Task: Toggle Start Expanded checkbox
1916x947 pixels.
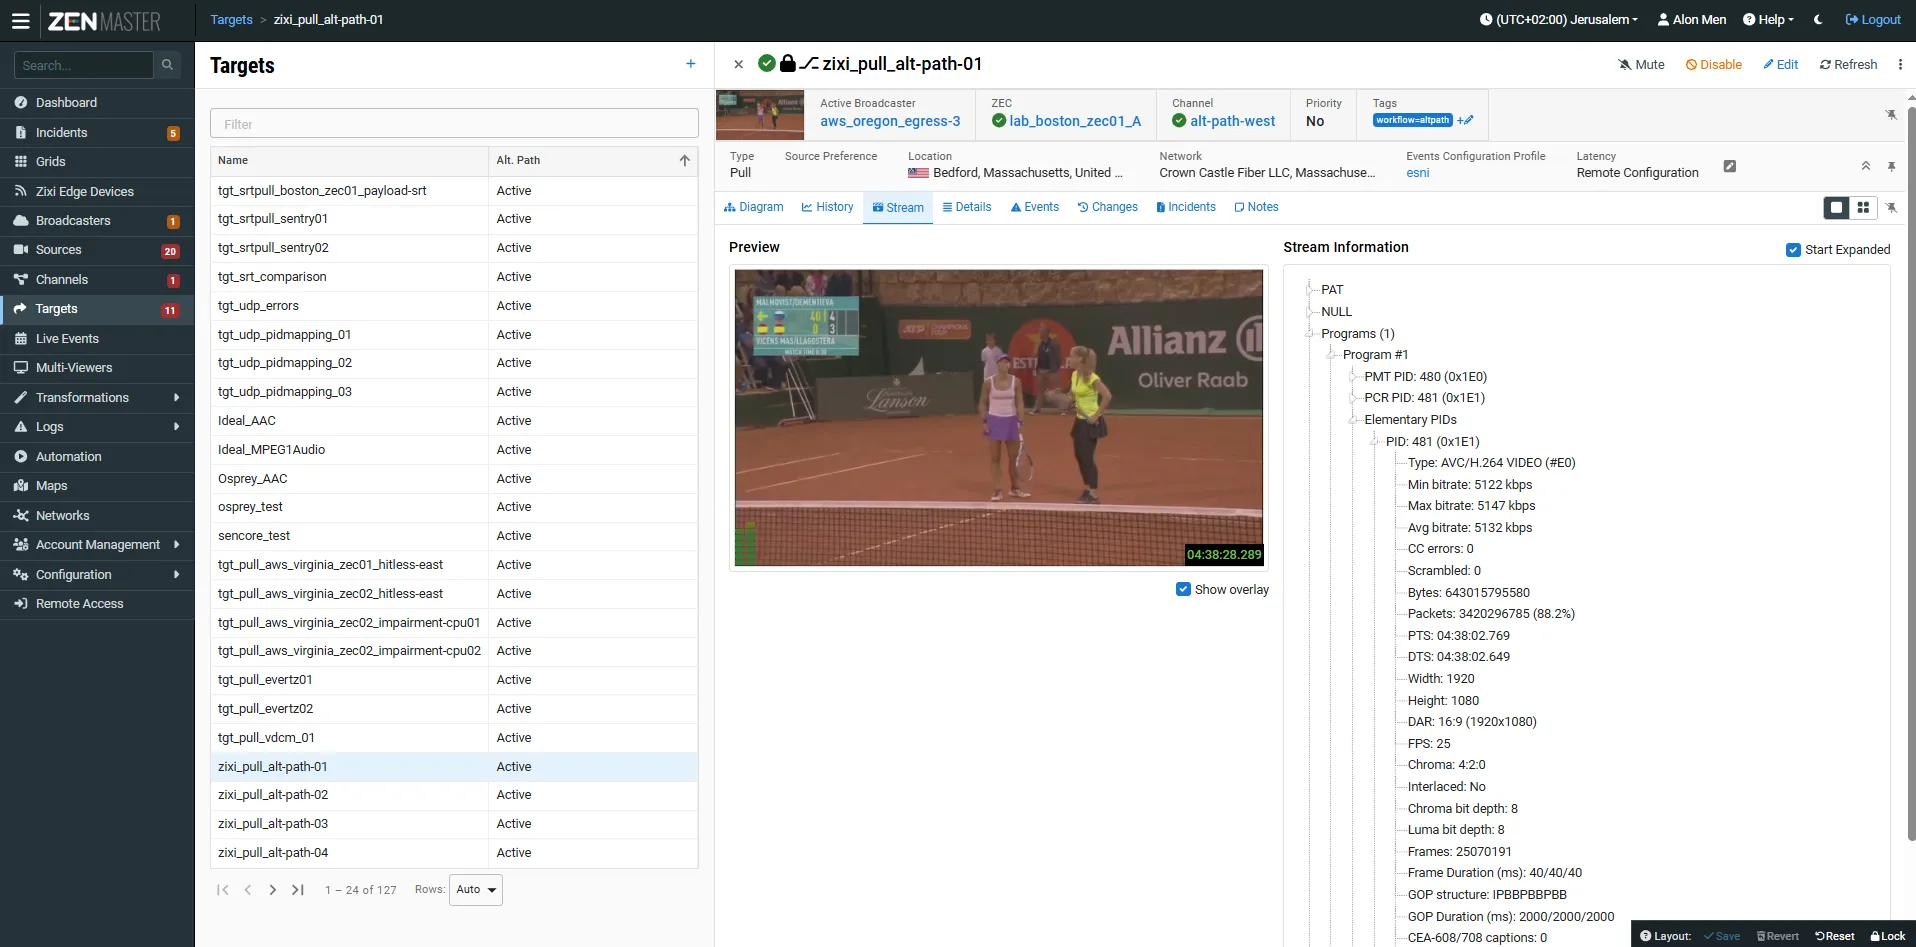Action: pos(1793,250)
